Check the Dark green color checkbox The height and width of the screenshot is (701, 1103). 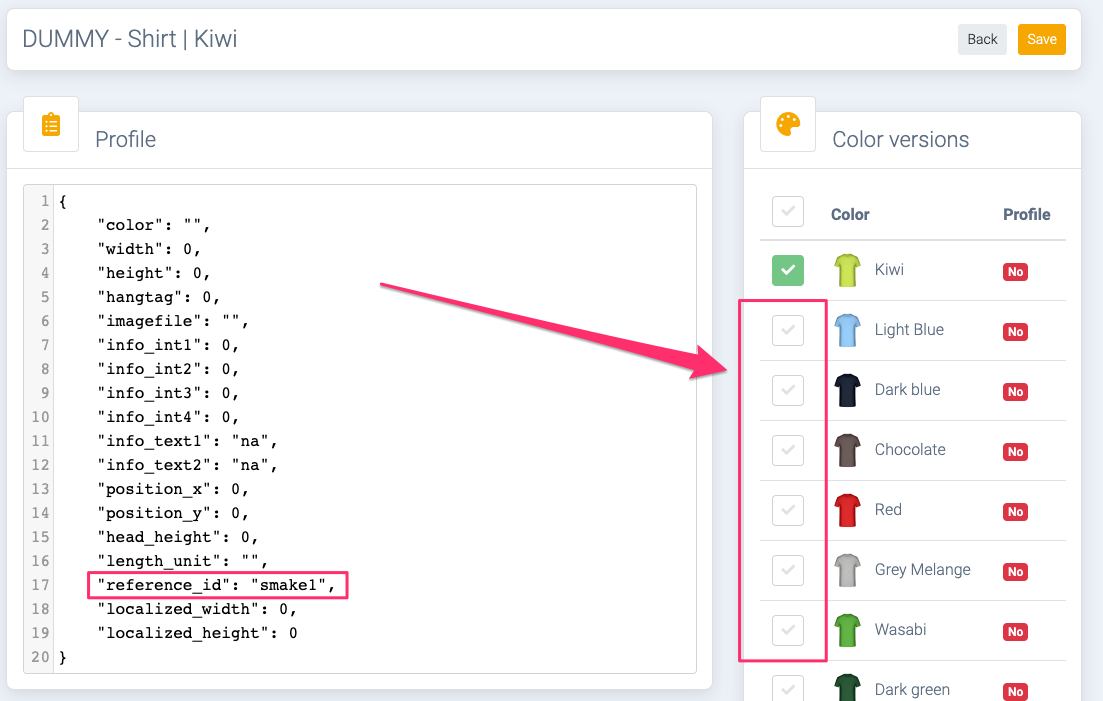pyautogui.click(x=788, y=688)
